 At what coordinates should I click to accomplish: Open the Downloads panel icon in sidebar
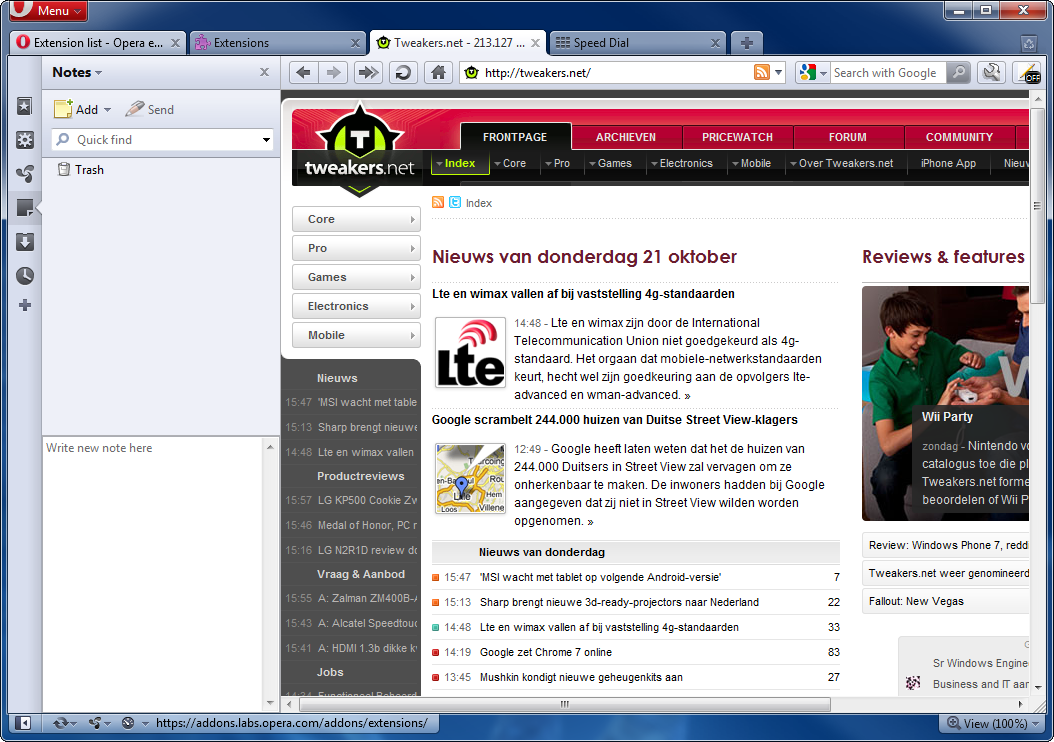(x=25, y=242)
